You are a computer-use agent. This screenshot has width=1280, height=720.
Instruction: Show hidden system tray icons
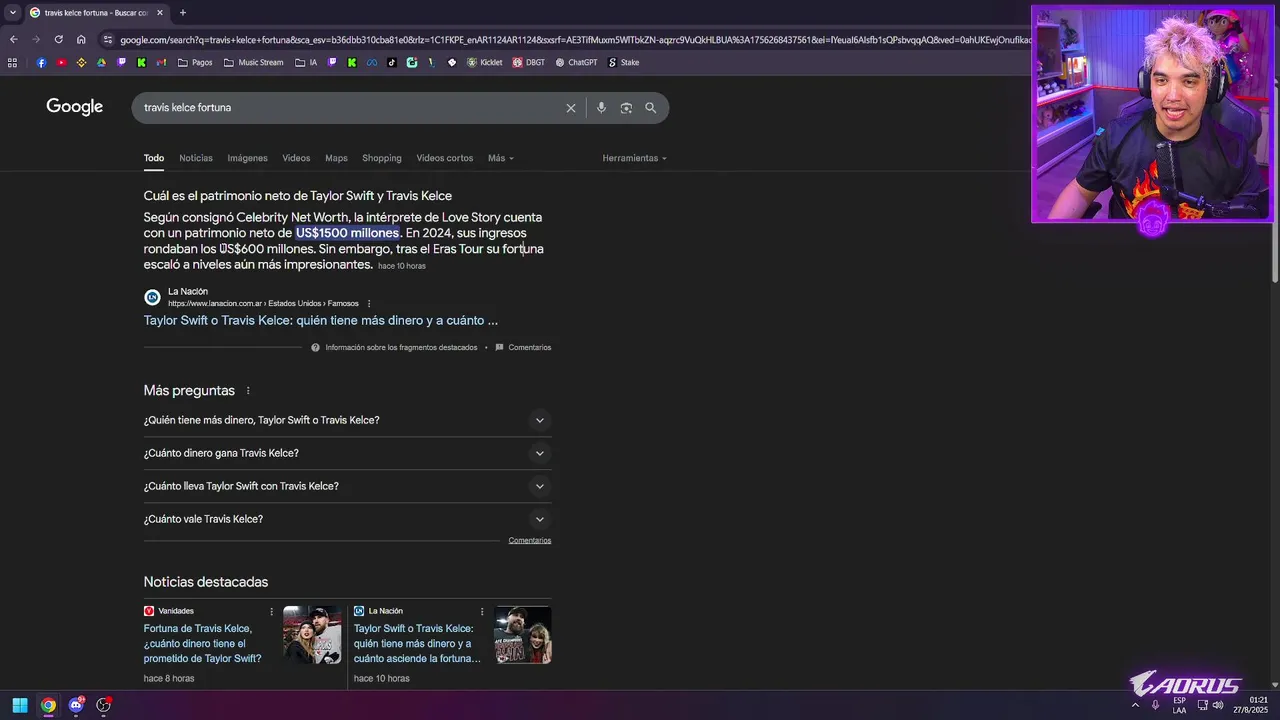[1135, 705]
